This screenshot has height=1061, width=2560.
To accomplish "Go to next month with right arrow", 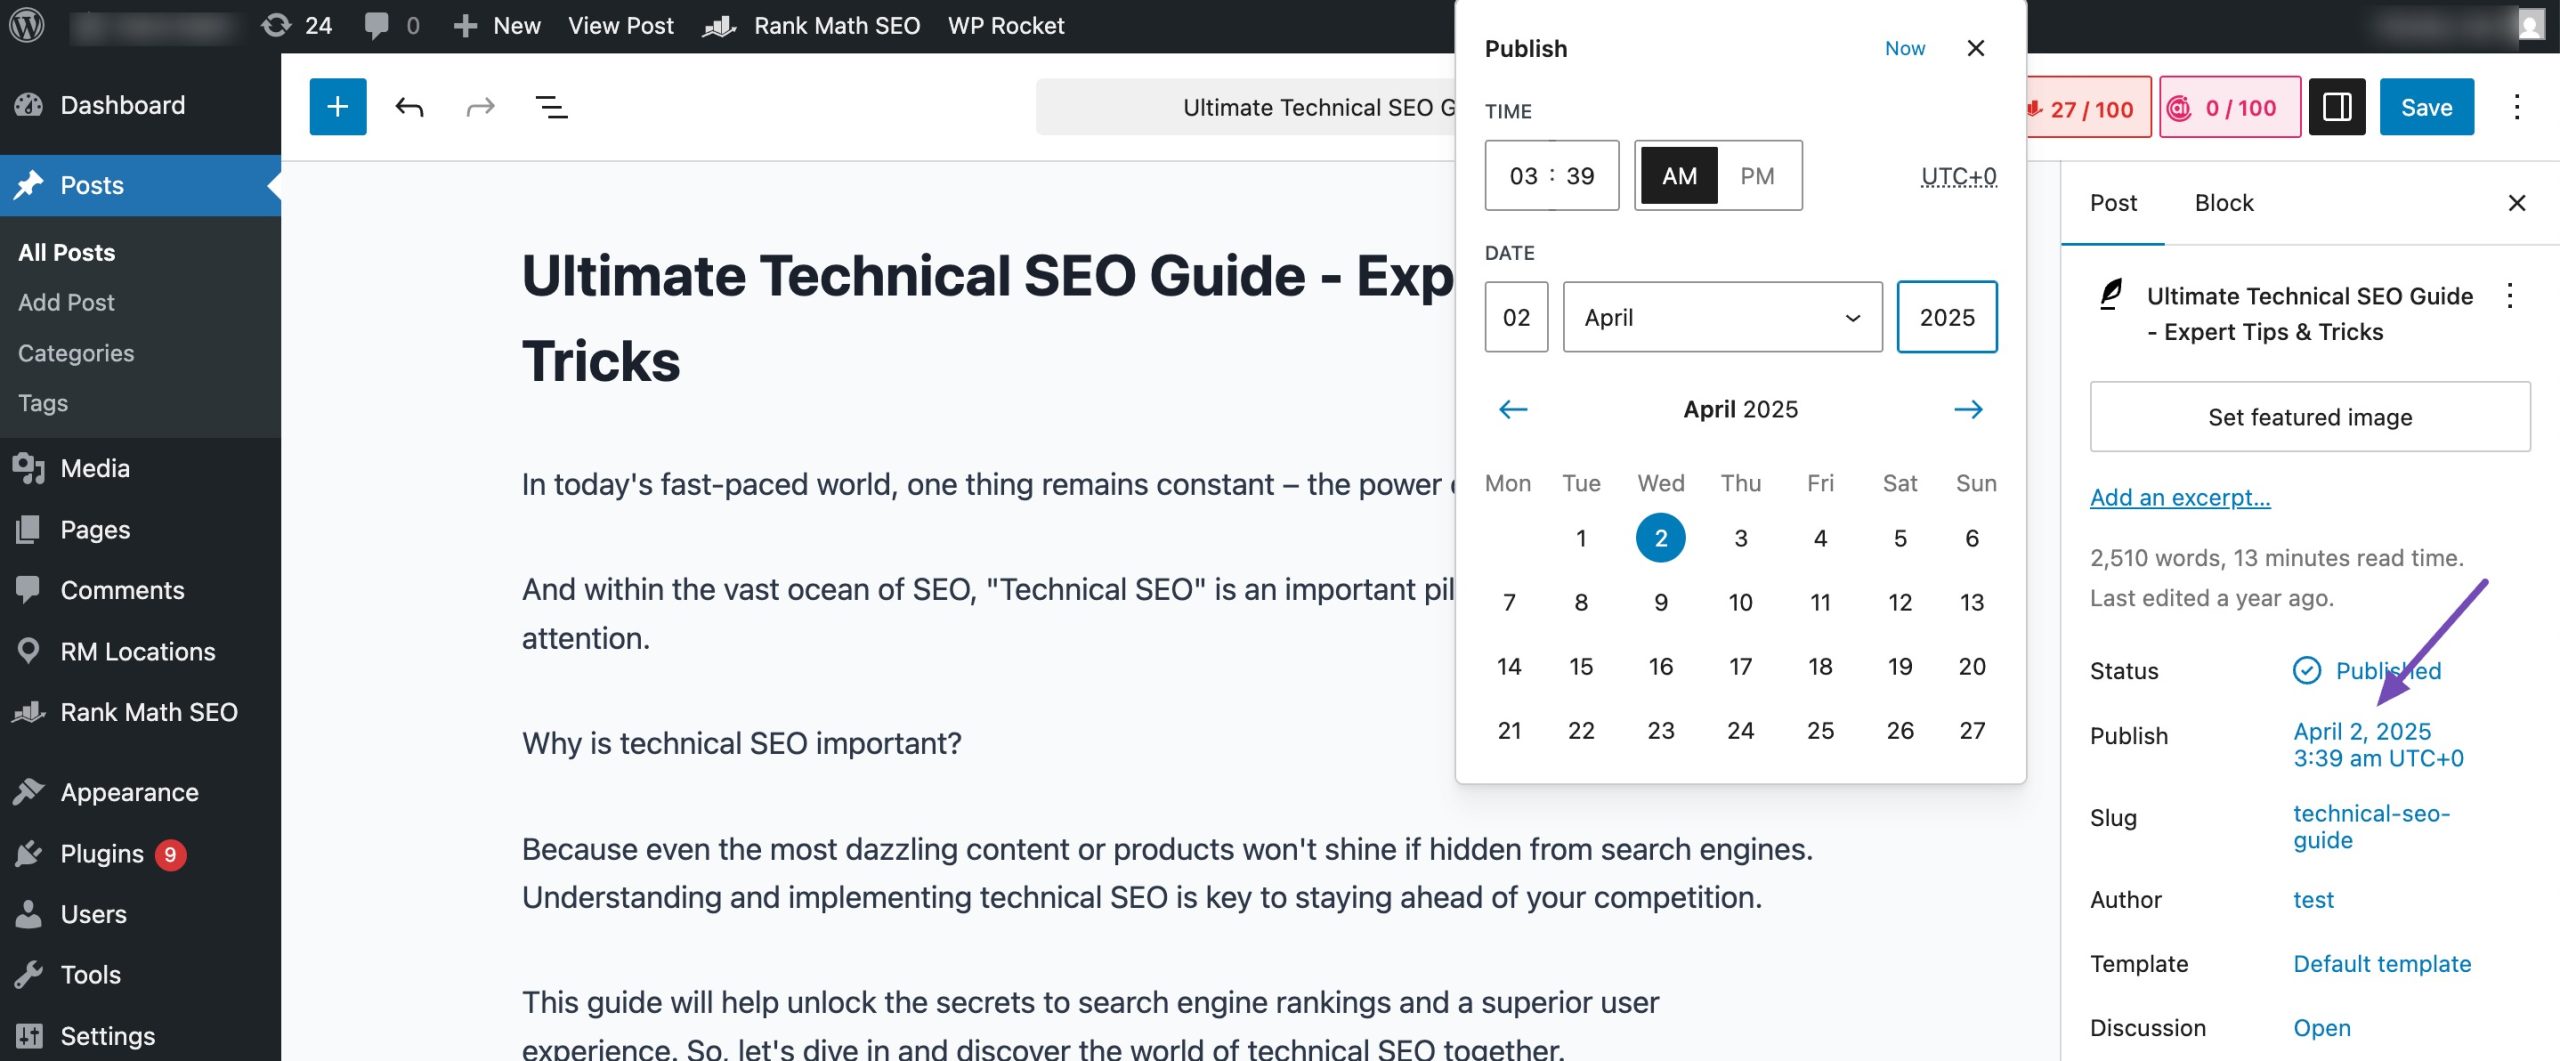I will 1968,409.
